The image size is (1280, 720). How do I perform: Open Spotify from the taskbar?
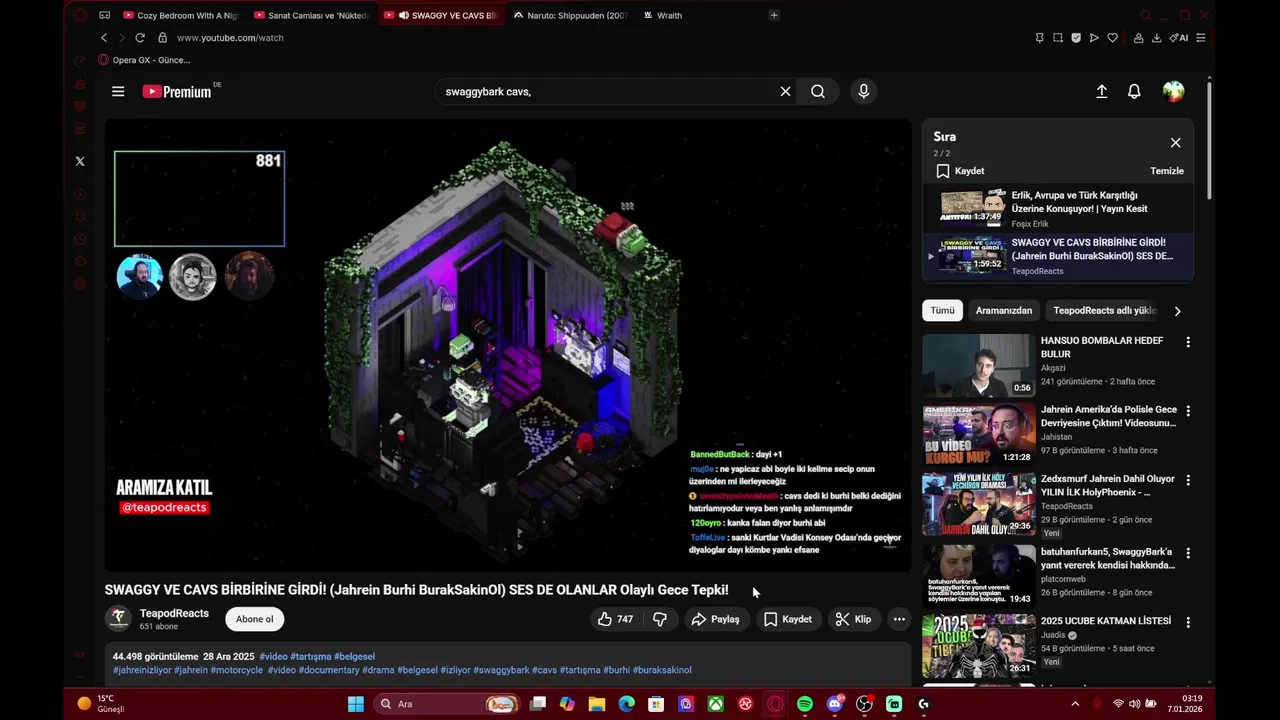click(x=805, y=704)
